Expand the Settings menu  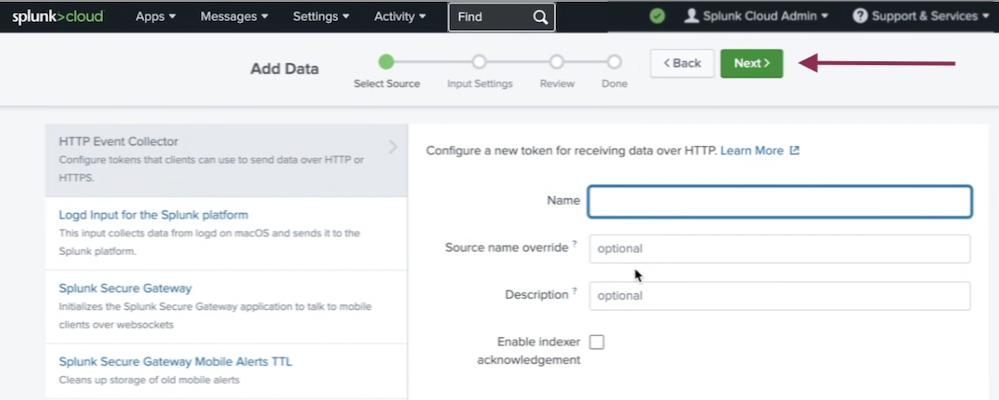(x=321, y=17)
